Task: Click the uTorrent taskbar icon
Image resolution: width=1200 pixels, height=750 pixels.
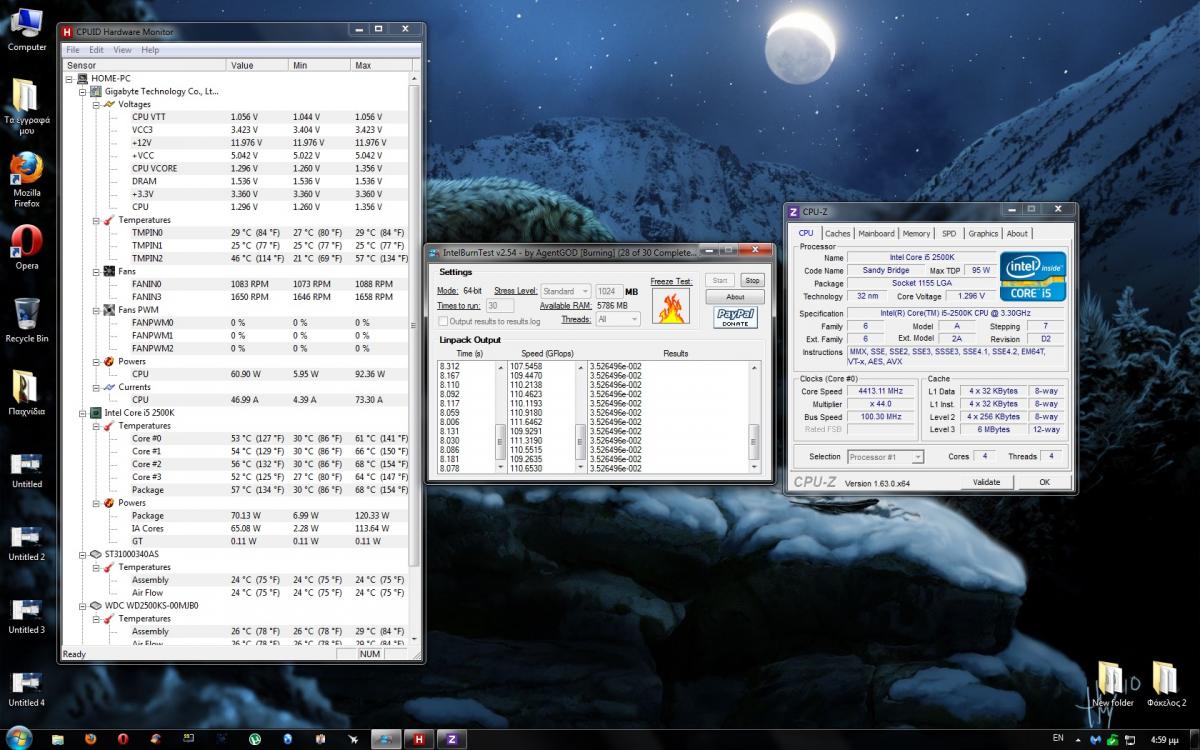Action: point(255,739)
